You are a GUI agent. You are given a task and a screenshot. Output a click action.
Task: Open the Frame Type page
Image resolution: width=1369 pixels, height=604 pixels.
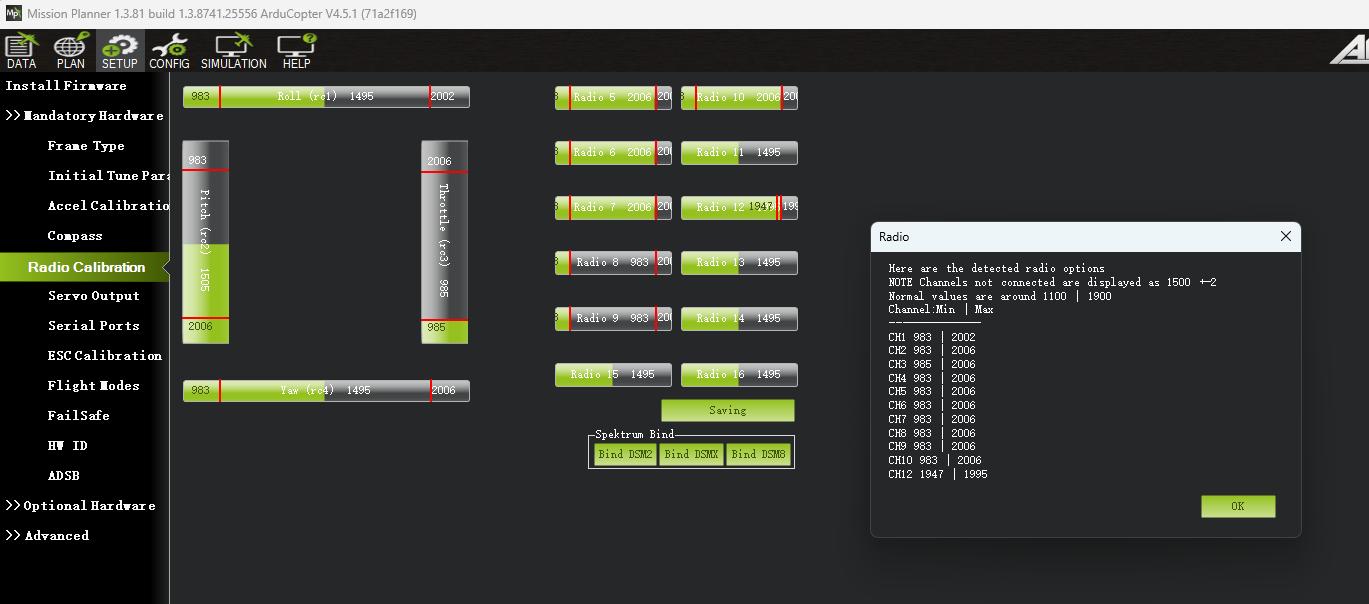(86, 146)
